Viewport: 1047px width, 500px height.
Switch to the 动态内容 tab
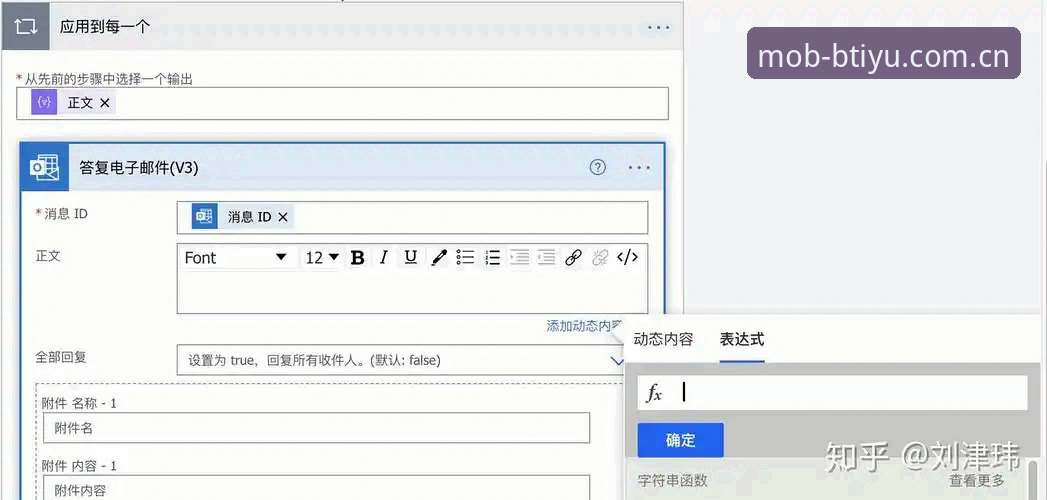click(x=663, y=339)
